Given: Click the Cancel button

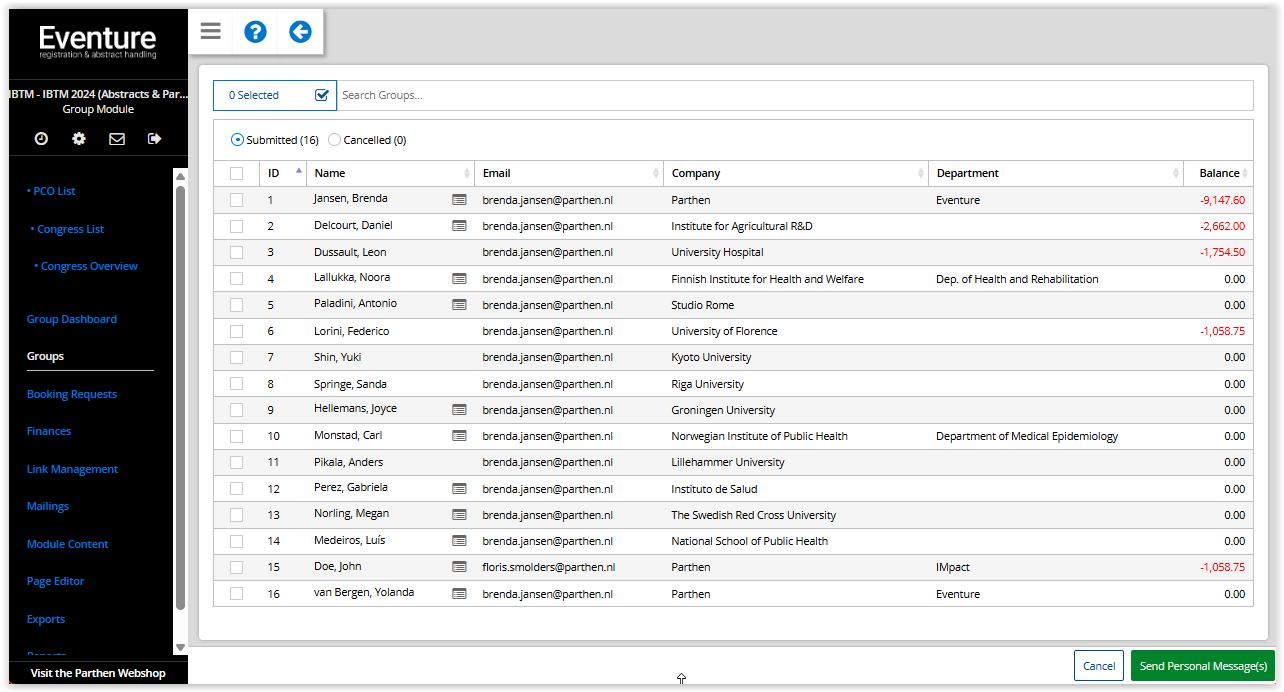Looking at the screenshot, I should [1099, 666].
